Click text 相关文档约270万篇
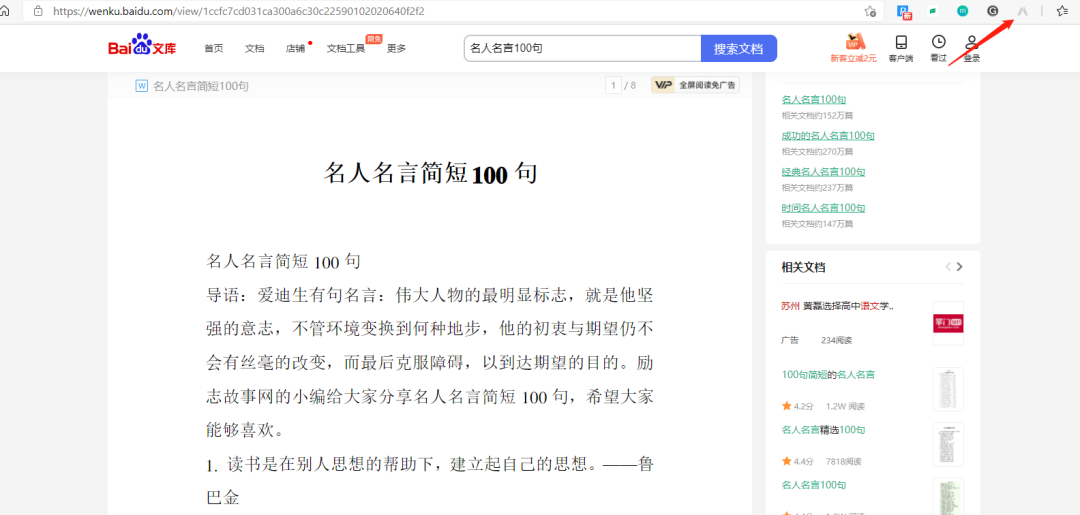The width and height of the screenshot is (1080, 515). tap(817, 151)
